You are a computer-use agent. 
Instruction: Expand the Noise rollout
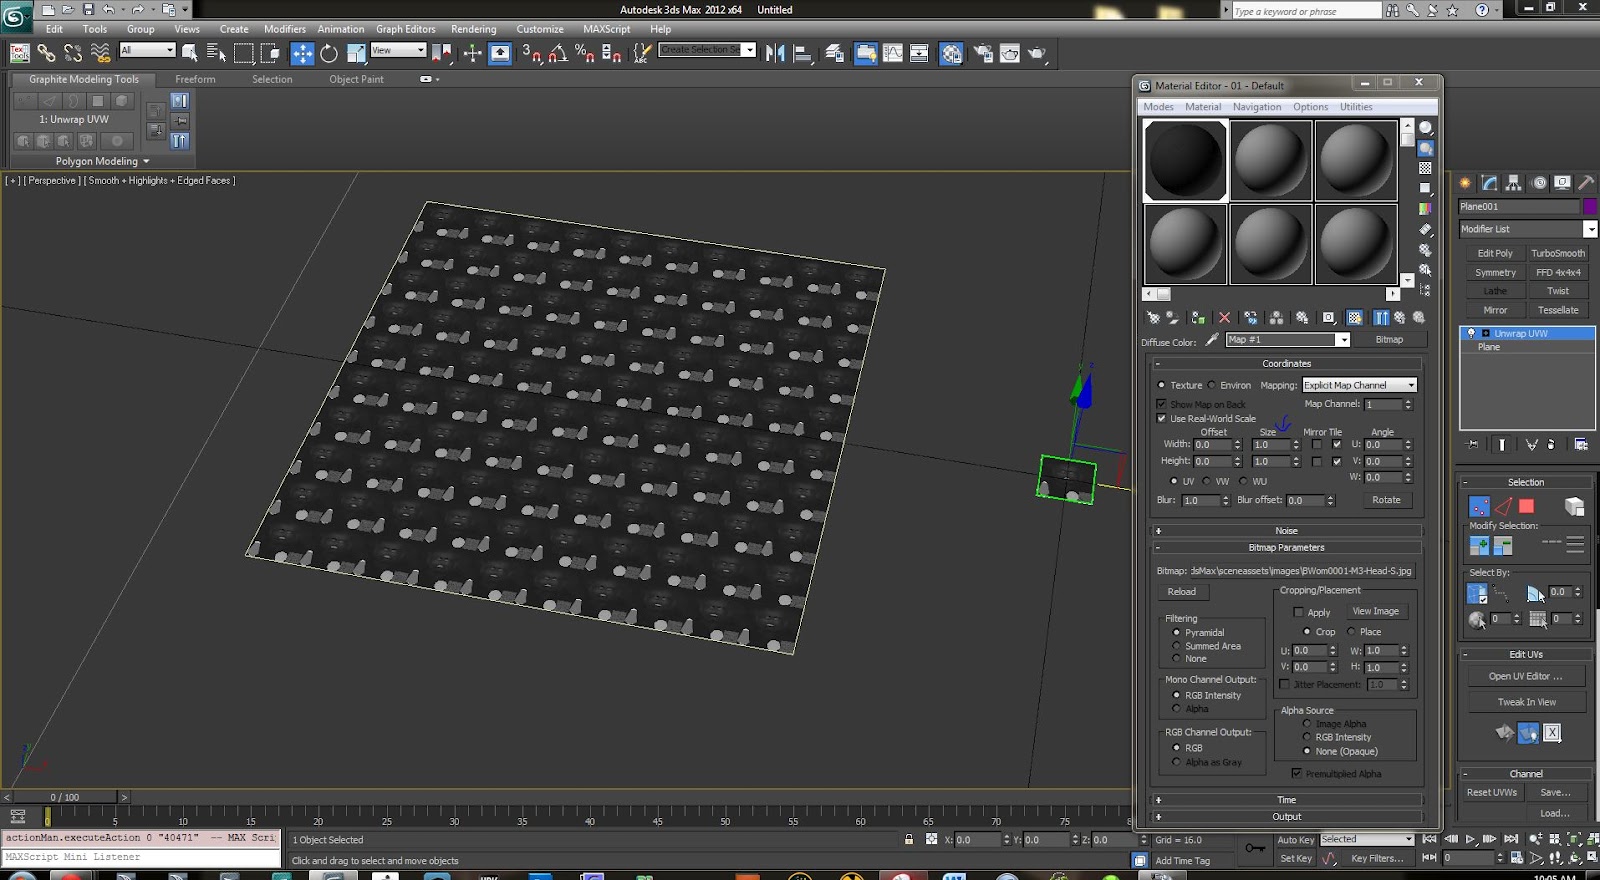tap(1286, 531)
